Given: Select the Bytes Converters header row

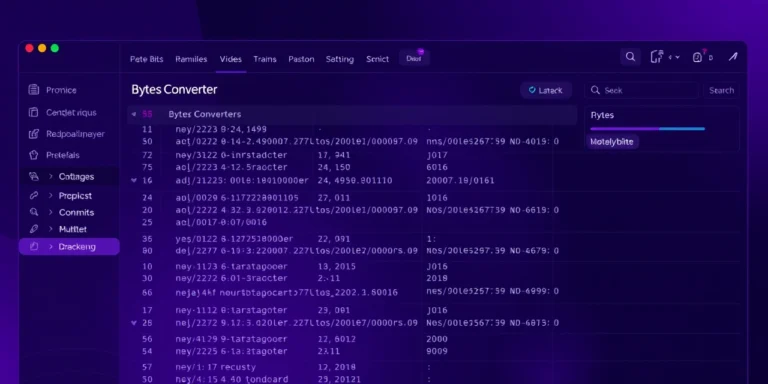Looking at the screenshot, I should point(352,114).
